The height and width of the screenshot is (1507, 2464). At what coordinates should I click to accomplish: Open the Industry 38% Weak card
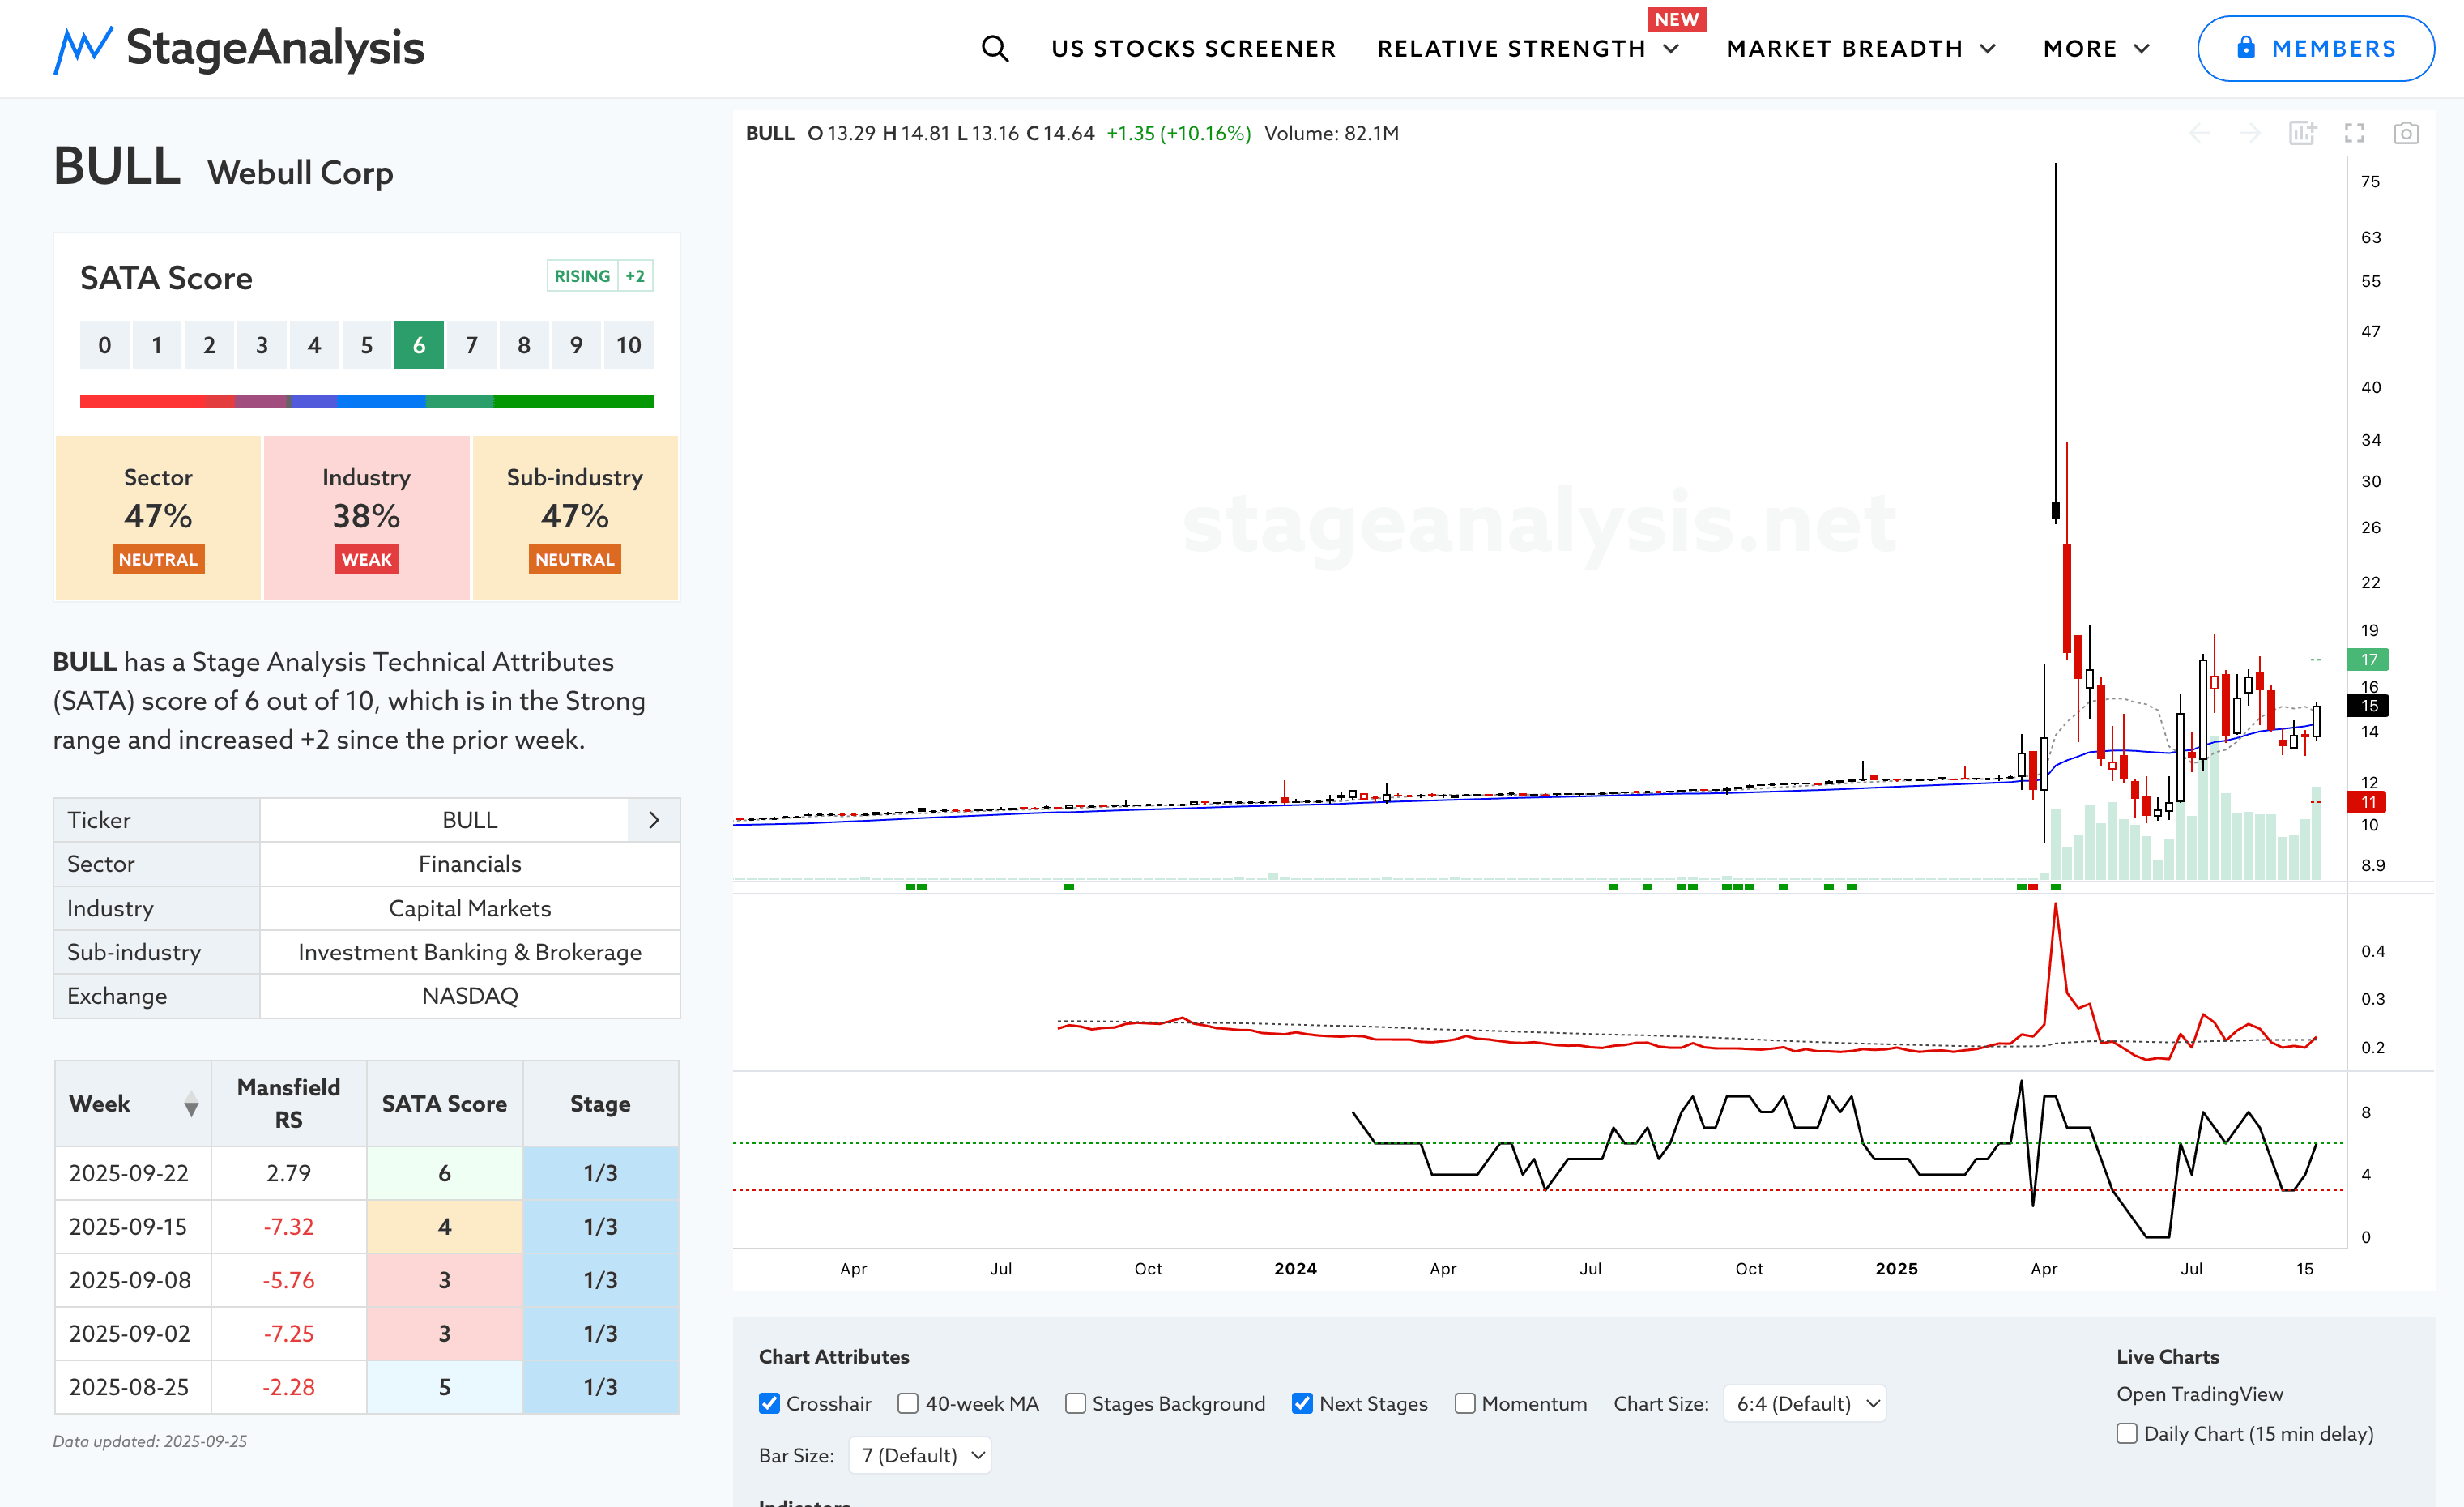[x=367, y=517]
